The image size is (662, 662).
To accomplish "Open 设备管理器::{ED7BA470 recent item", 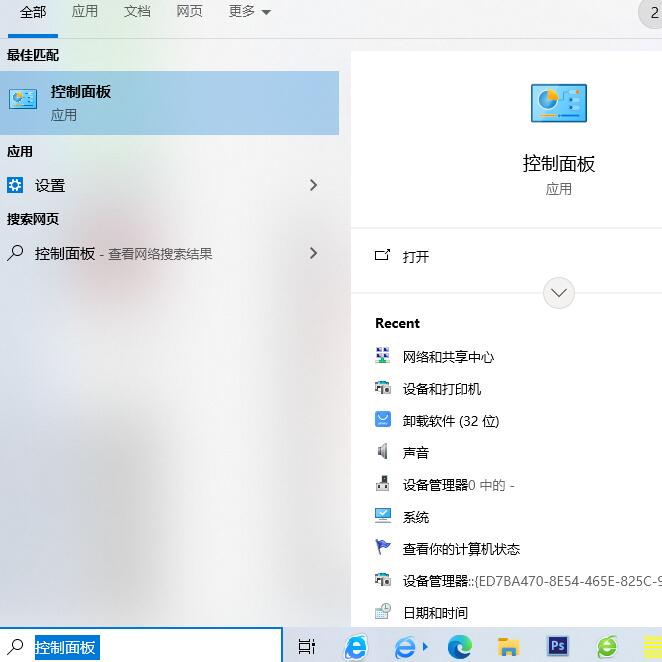I will point(532,581).
